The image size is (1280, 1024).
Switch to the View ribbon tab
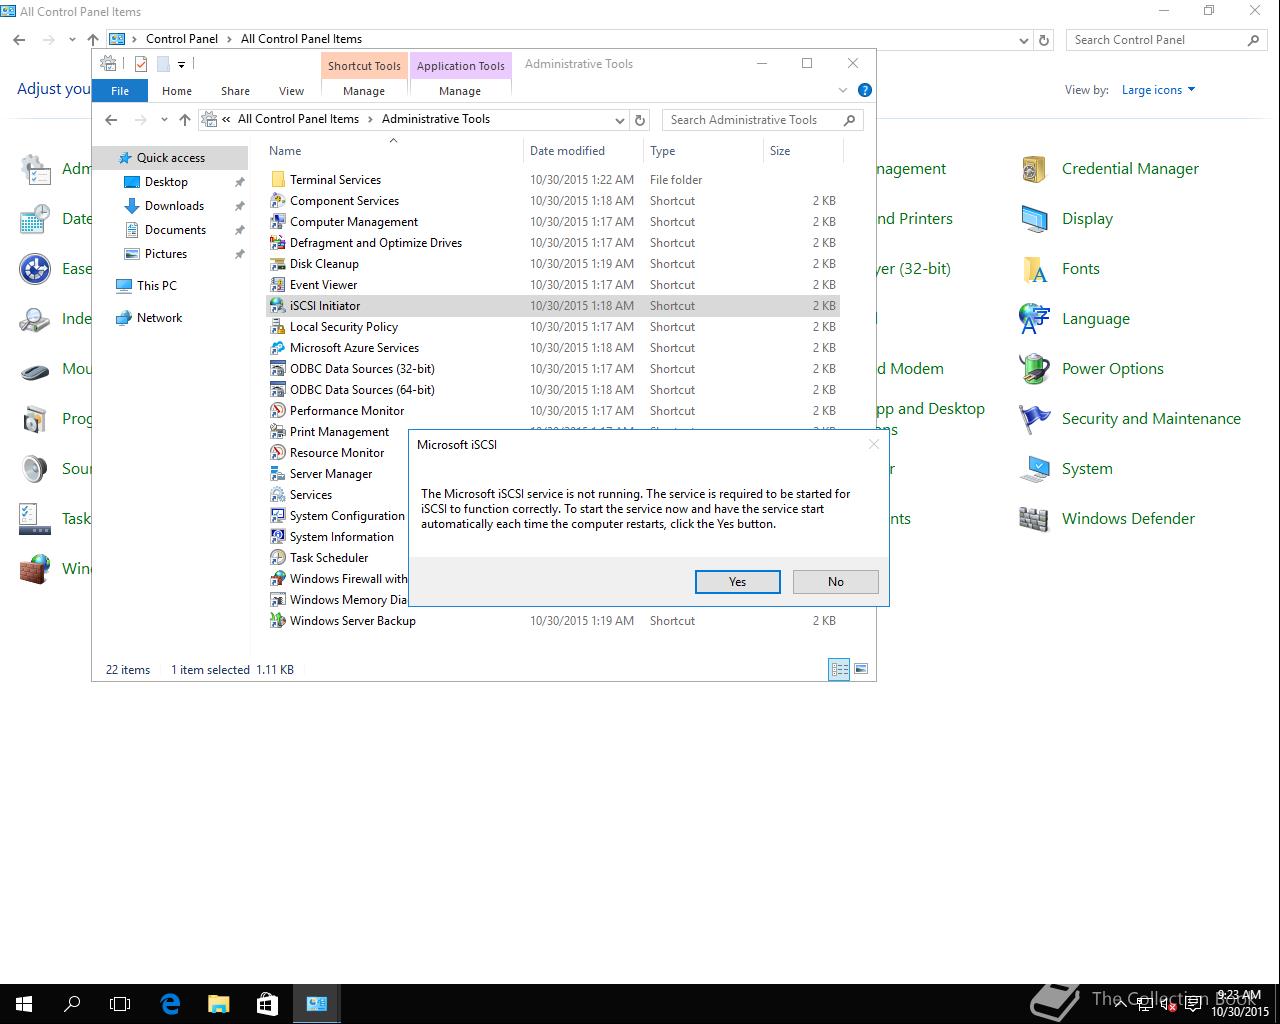pyautogui.click(x=291, y=91)
